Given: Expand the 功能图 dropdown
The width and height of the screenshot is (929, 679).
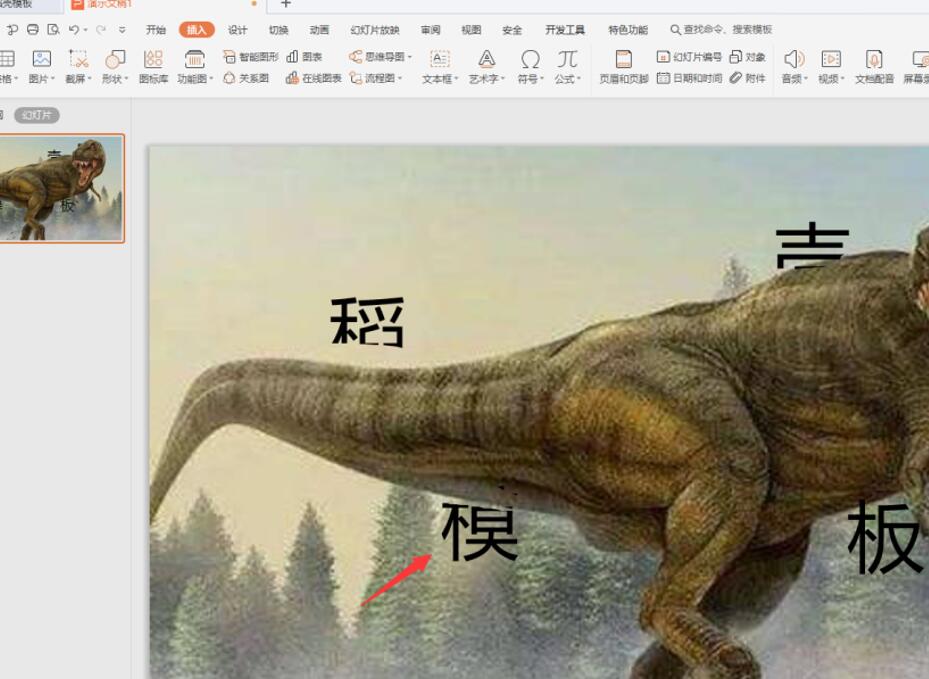Looking at the screenshot, I should 212,79.
